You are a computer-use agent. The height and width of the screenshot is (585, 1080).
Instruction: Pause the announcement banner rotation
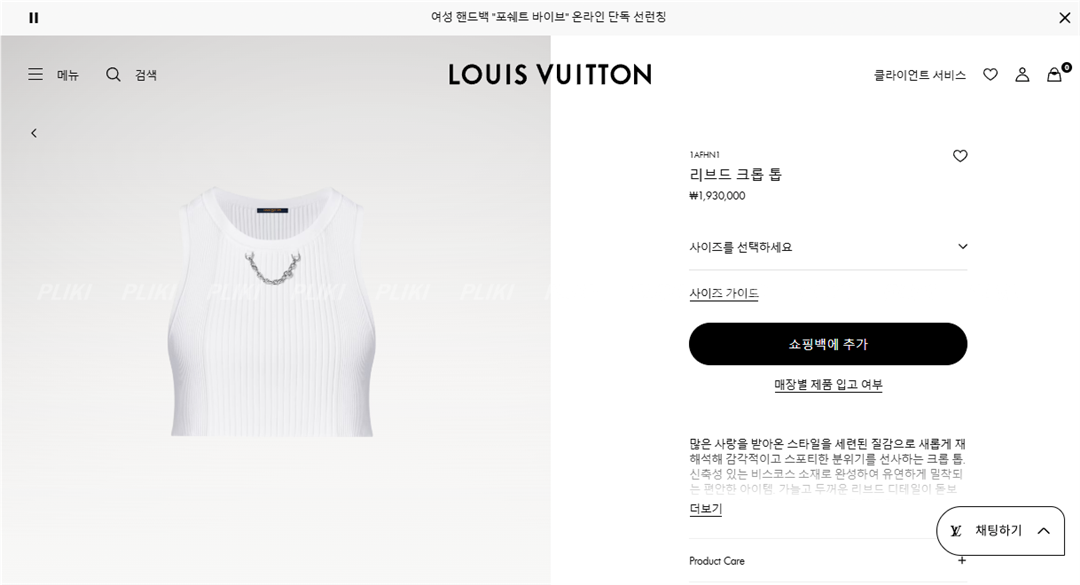[x=34, y=18]
